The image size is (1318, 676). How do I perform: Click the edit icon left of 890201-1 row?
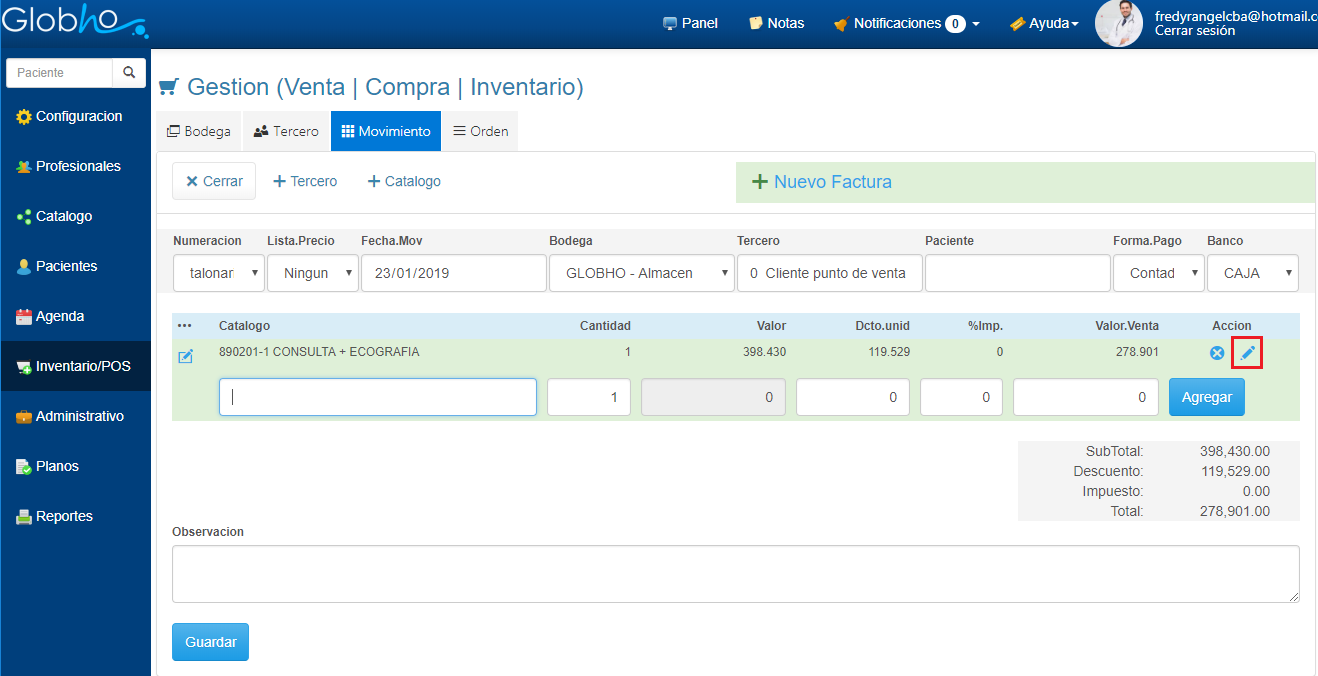click(185, 357)
